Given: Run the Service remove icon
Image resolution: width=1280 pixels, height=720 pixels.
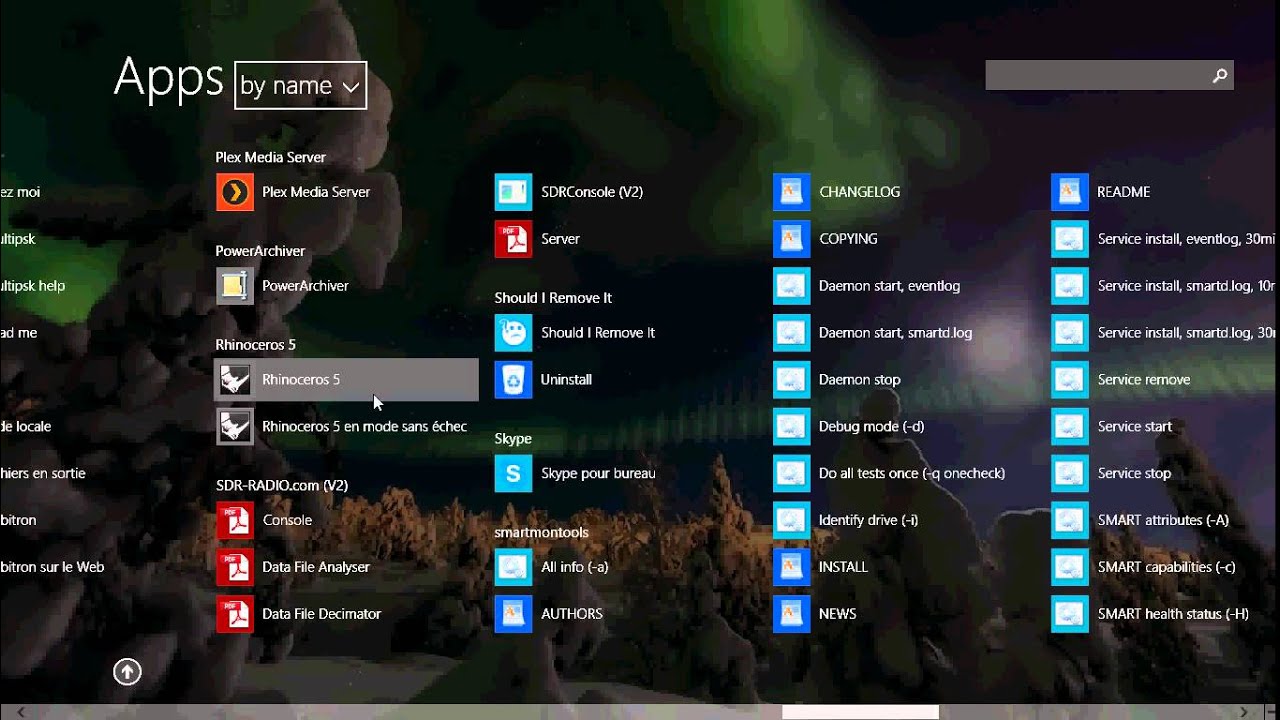Looking at the screenshot, I should [x=1069, y=380].
